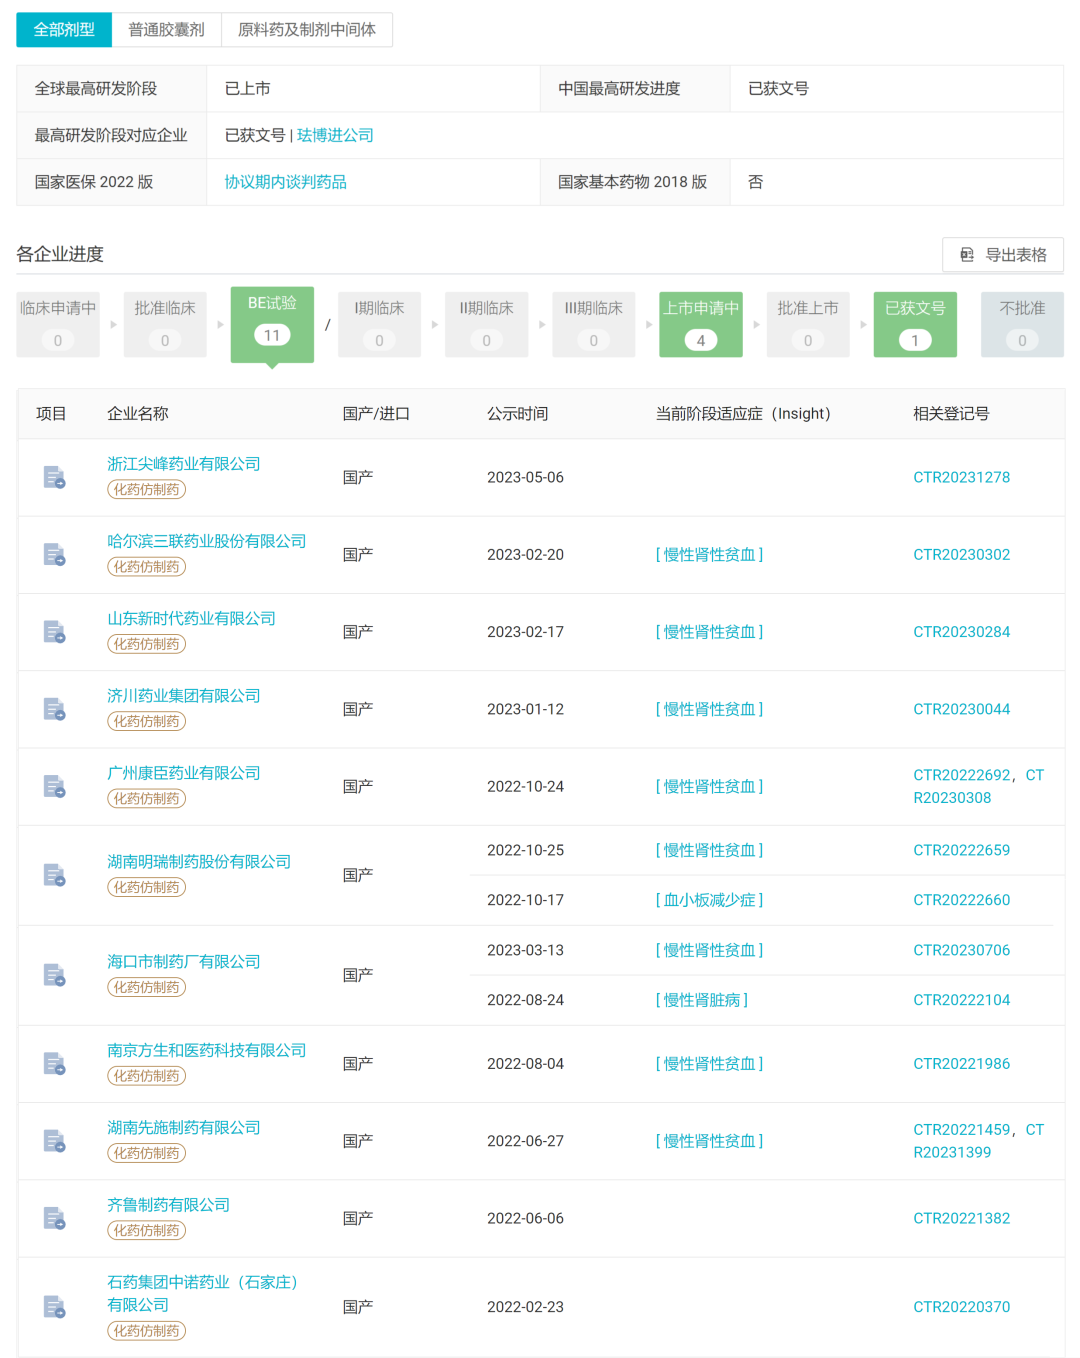Select the 上市申请中 stage with 4
The width and height of the screenshot is (1080, 1358).
pos(701,324)
